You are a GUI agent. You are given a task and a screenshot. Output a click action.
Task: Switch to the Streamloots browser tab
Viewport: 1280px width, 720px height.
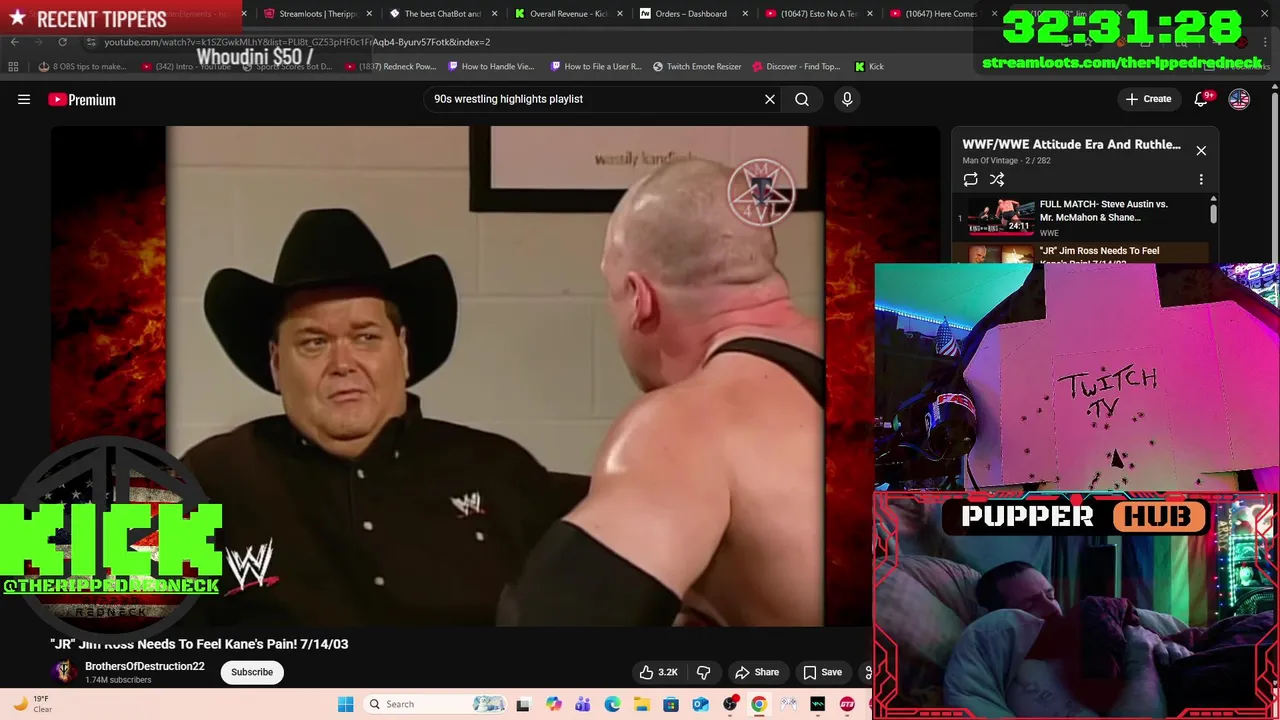(318, 14)
